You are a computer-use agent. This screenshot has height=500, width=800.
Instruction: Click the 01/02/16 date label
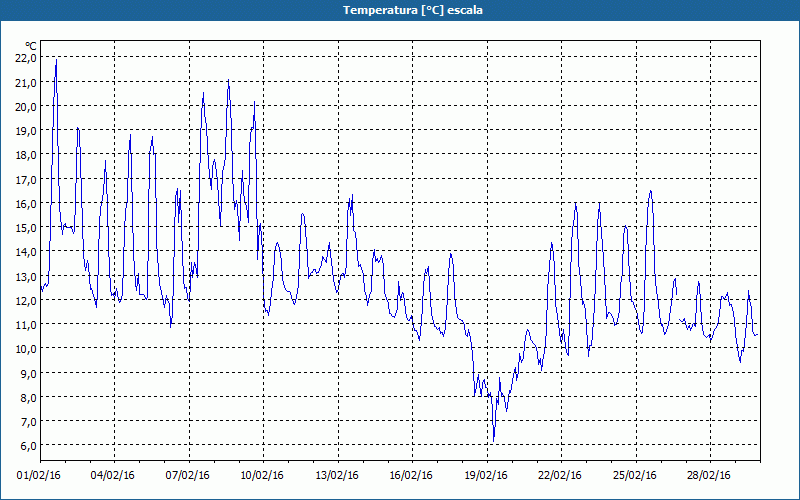38,476
